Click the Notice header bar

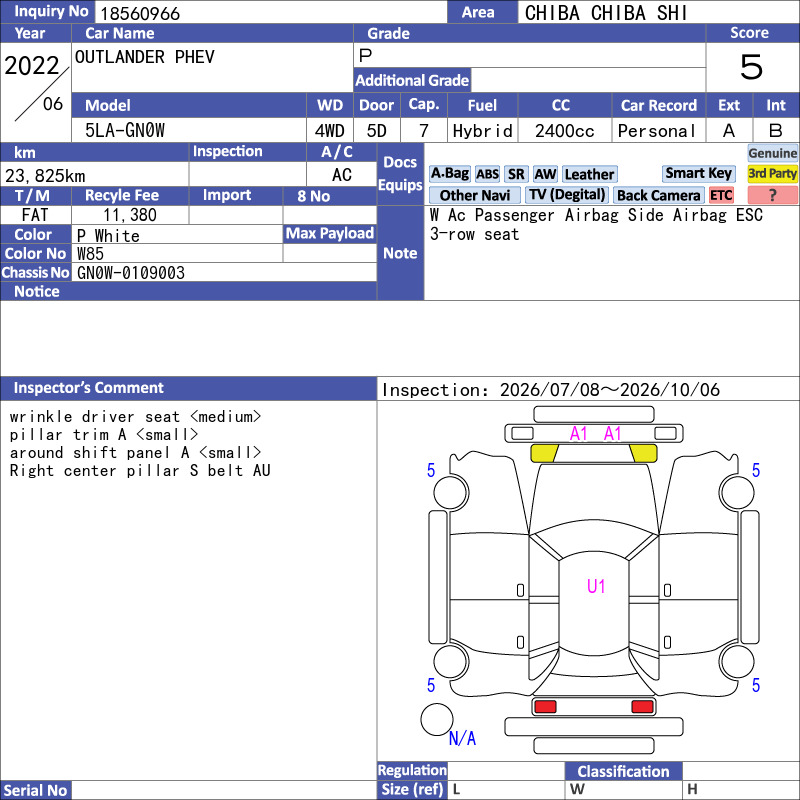pyautogui.click(x=188, y=291)
